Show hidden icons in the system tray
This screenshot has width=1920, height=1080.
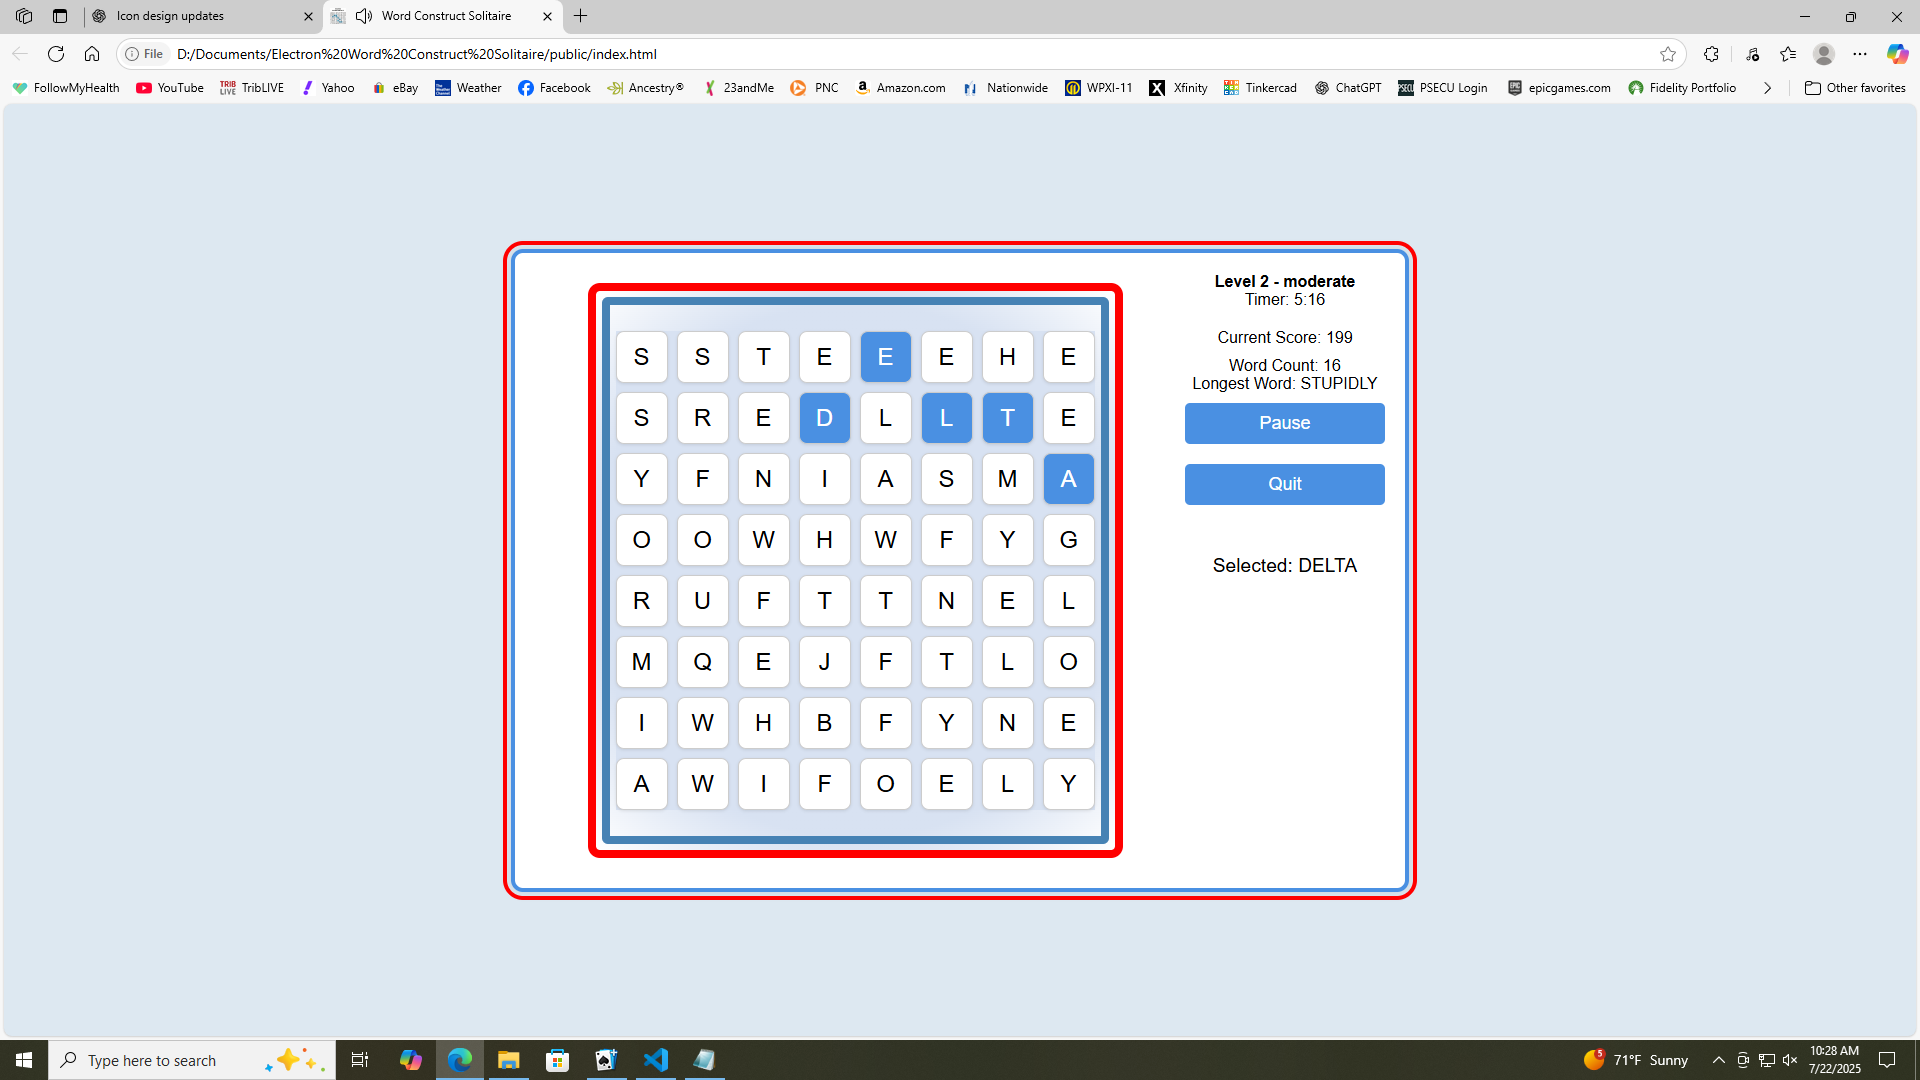tap(1718, 1059)
